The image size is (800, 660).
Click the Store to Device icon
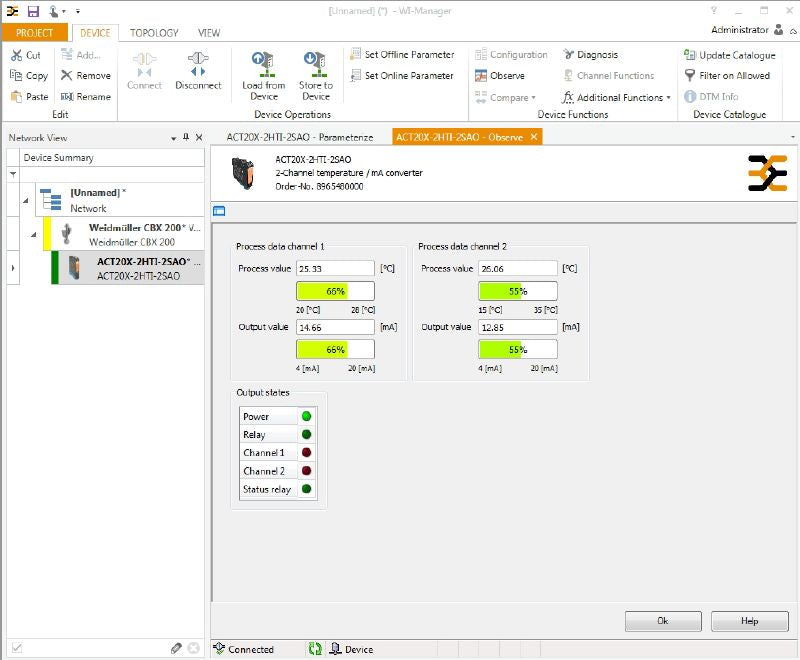[315, 64]
